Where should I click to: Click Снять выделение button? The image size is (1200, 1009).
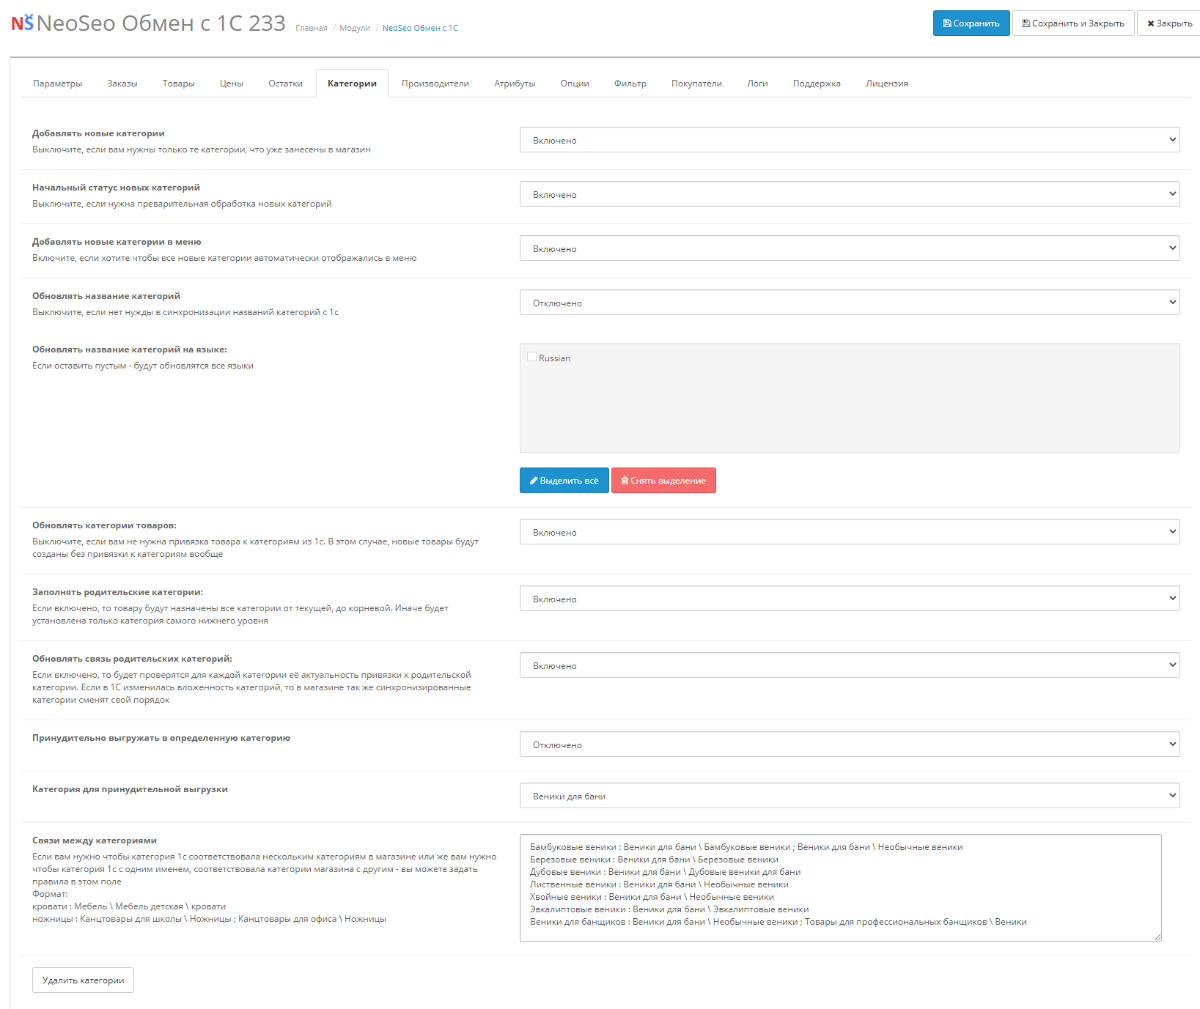[x=663, y=481]
